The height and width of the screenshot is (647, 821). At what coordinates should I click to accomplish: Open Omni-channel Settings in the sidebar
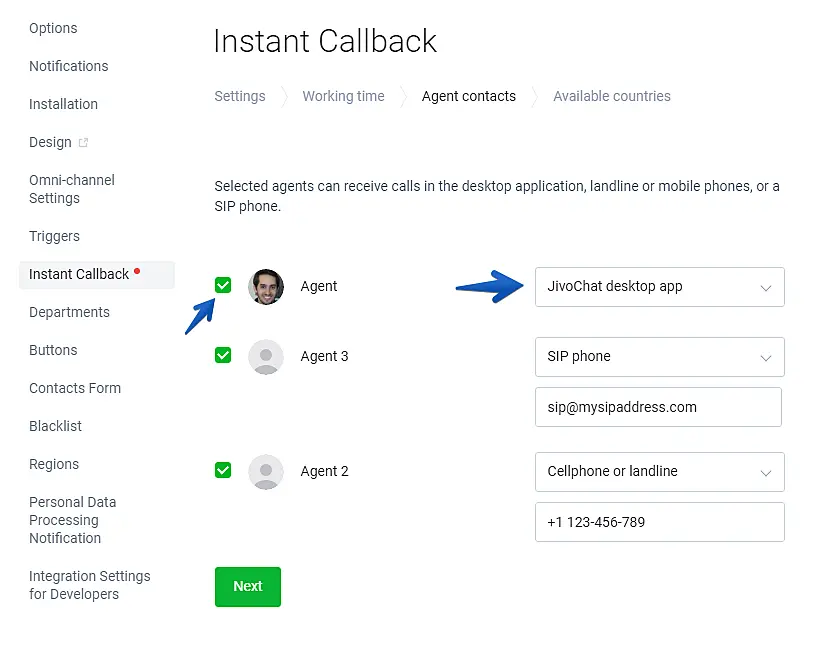point(72,189)
